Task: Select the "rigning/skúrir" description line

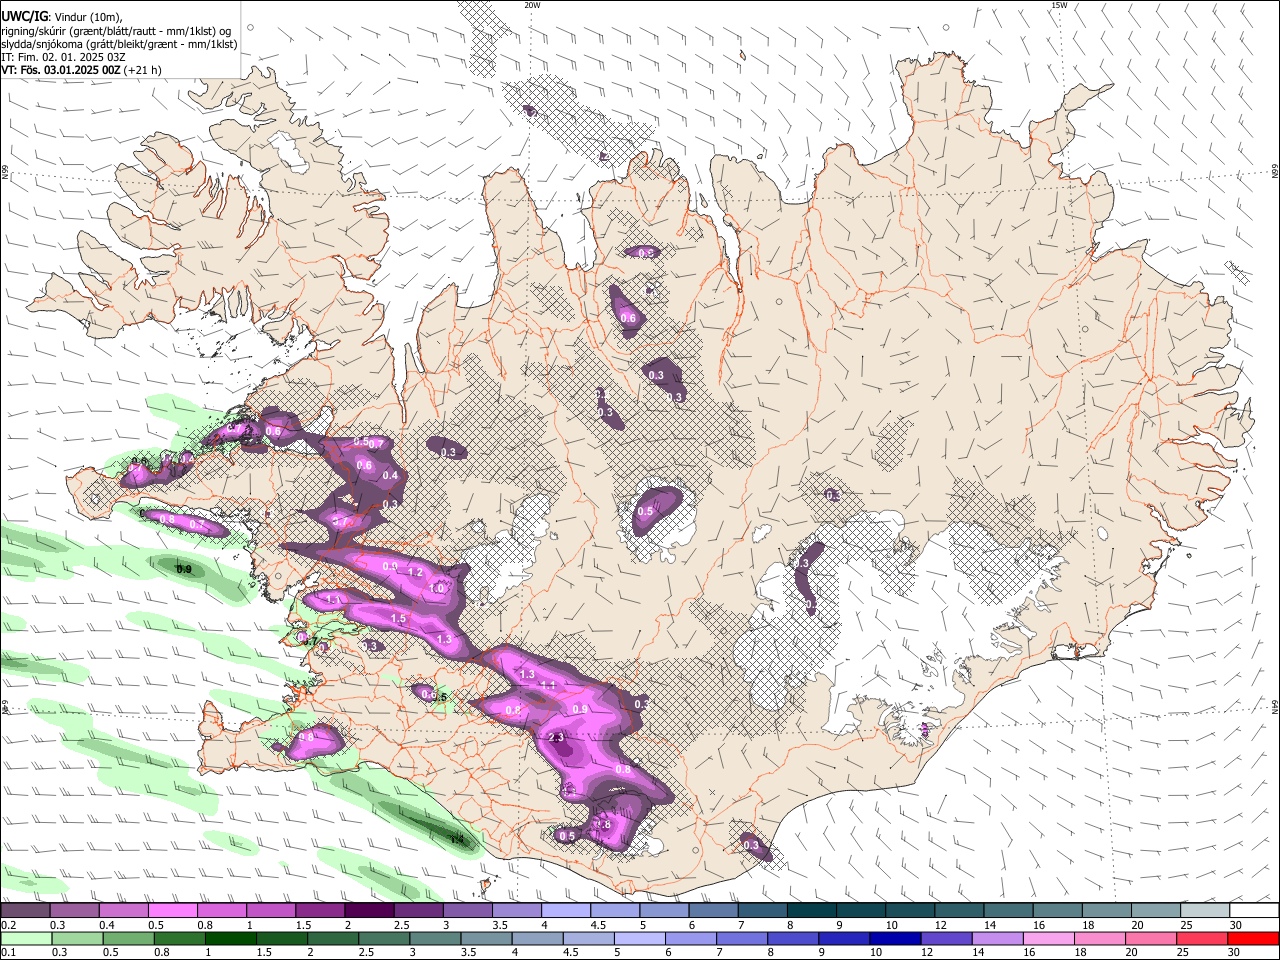Action: click(116, 31)
